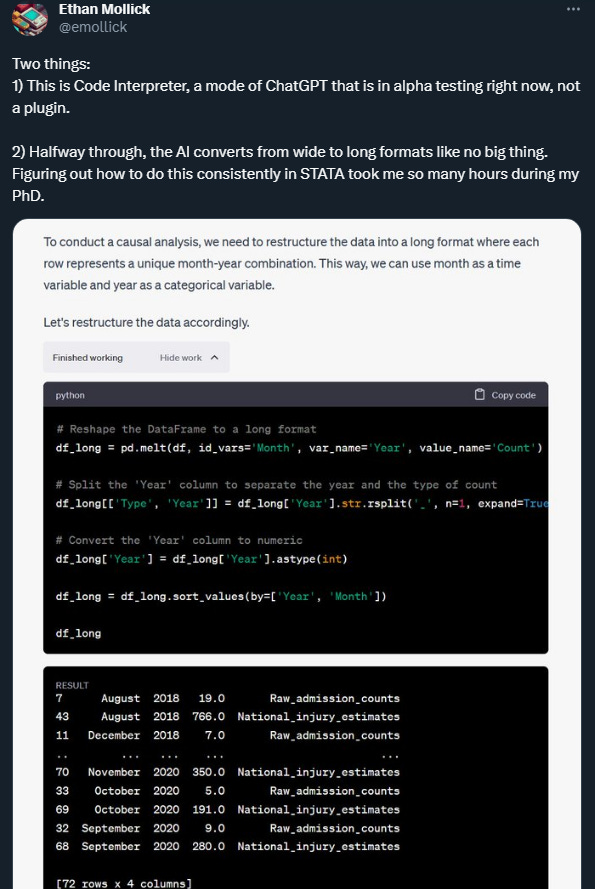The width and height of the screenshot is (595, 889).
Task: Click result row 7 August 19.0
Action: point(227,698)
